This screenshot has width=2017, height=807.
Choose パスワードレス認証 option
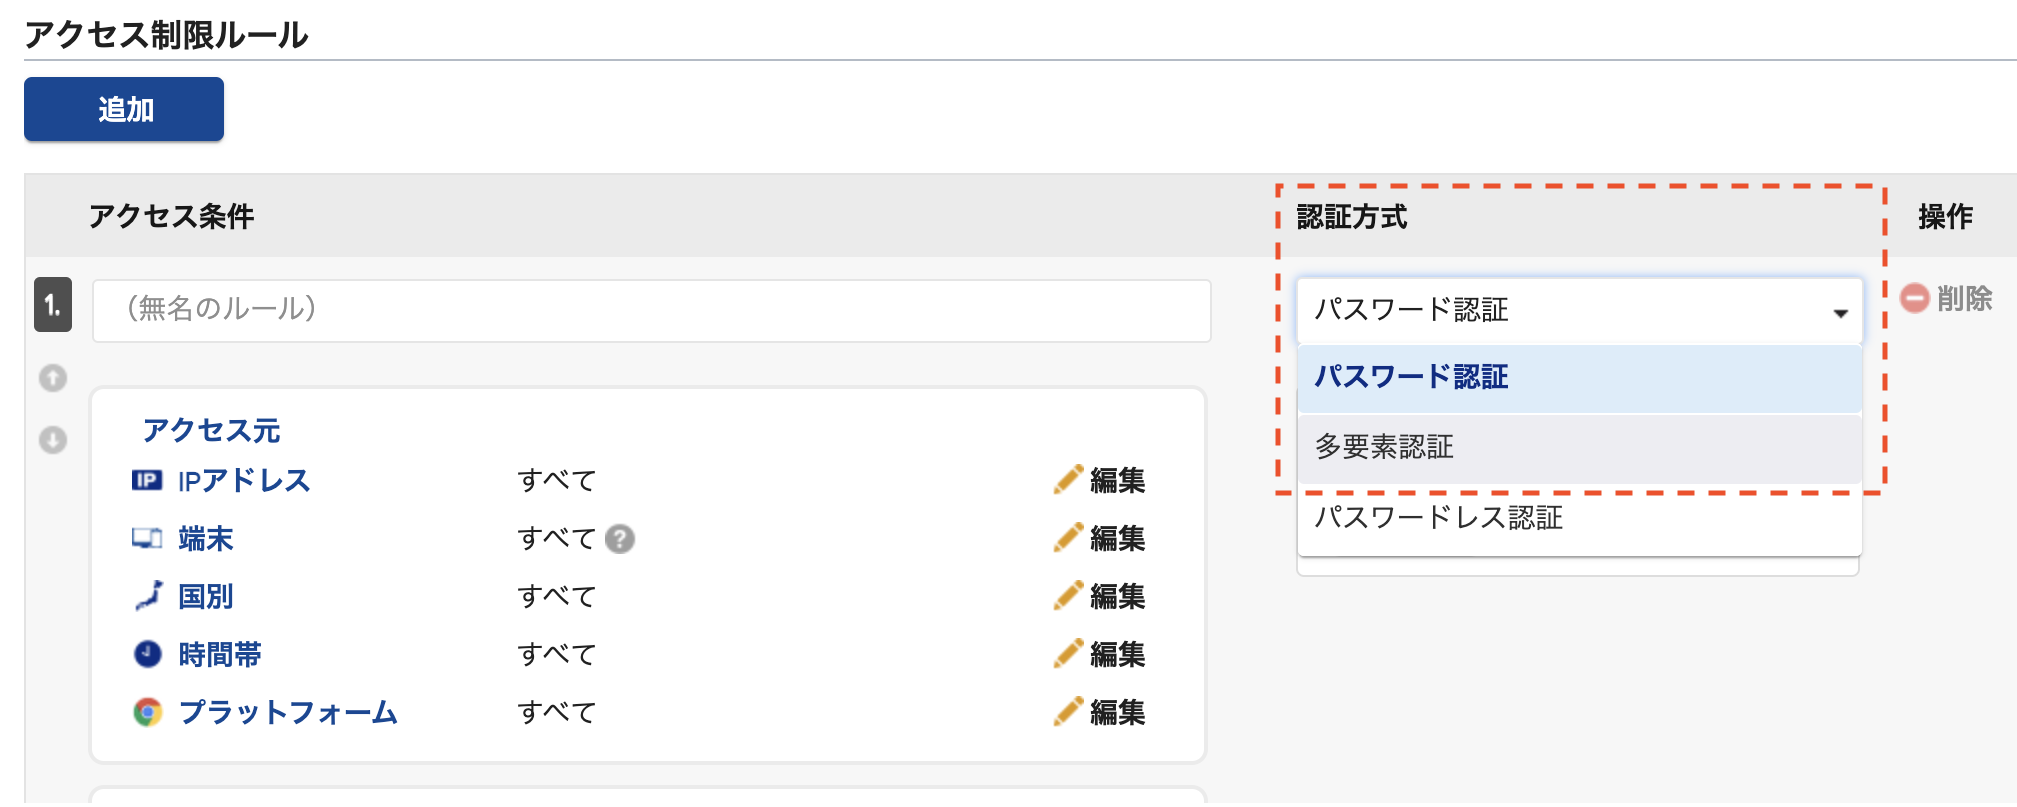pos(1579,518)
